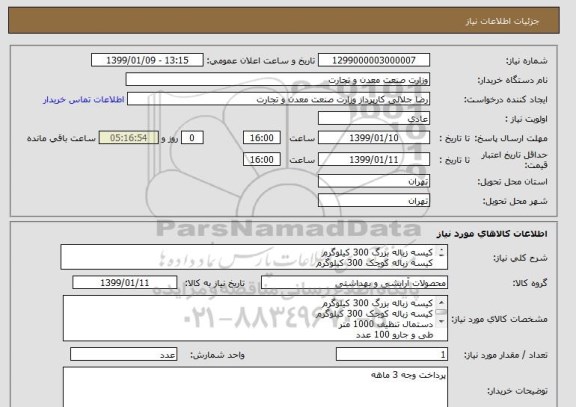Click the goods group field

point(354,283)
